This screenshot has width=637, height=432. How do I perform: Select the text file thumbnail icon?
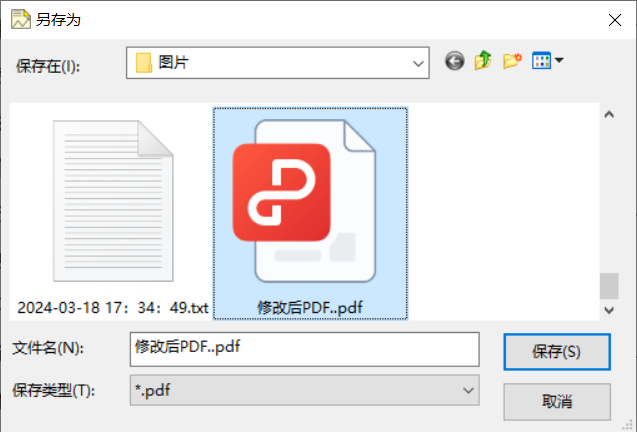point(113,201)
